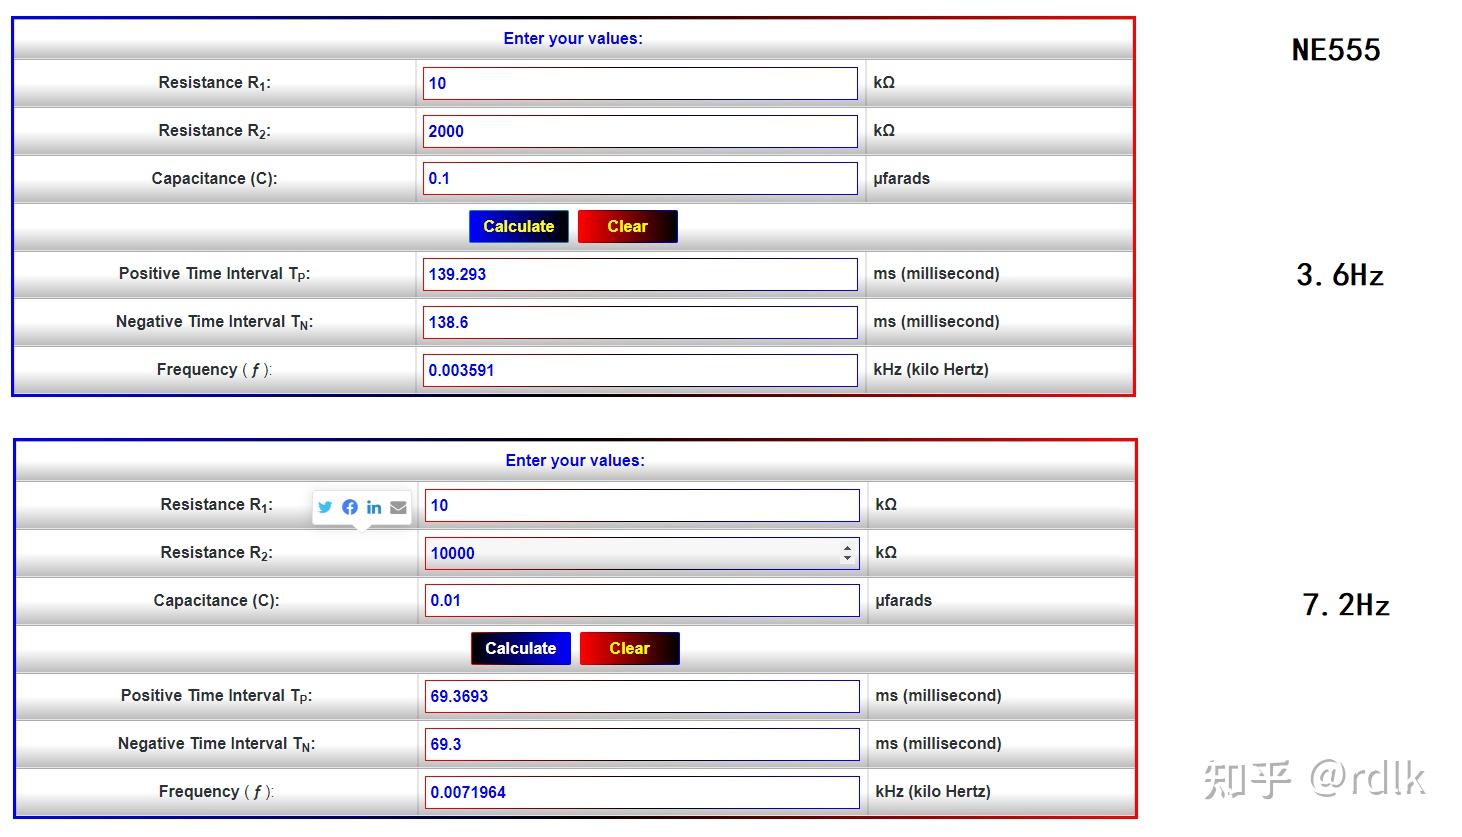This screenshot has height=837, width=1462.
Task: Select Frequency field showing 0.0071964
Action: 642,792
